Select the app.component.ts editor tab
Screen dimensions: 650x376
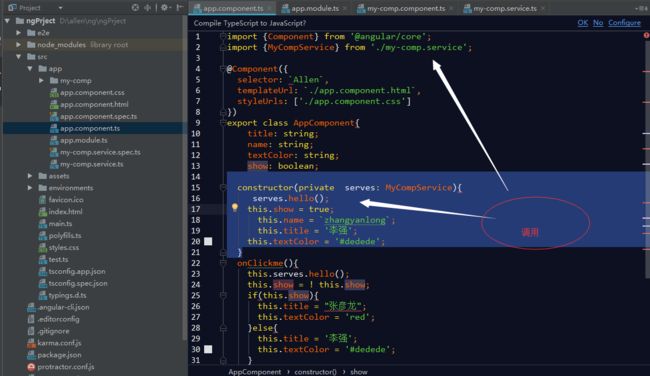tap(233, 8)
